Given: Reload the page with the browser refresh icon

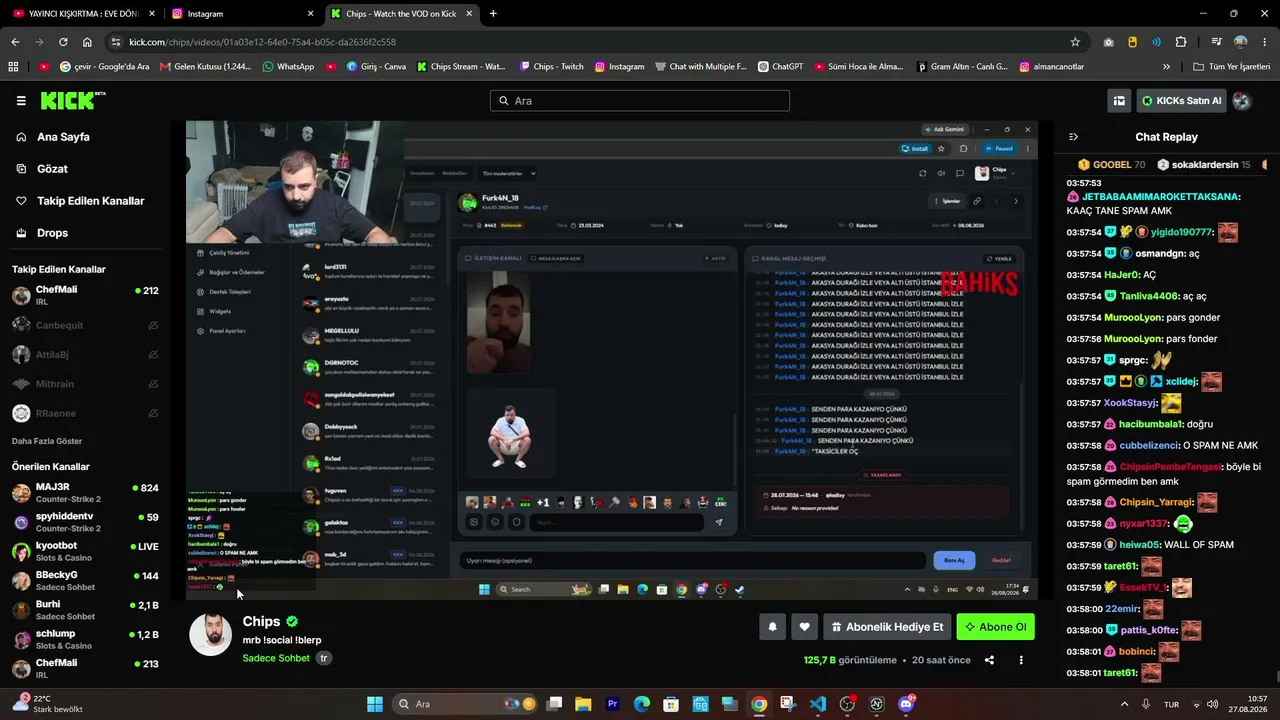Looking at the screenshot, I should pyautogui.click(x=63, y=42).
